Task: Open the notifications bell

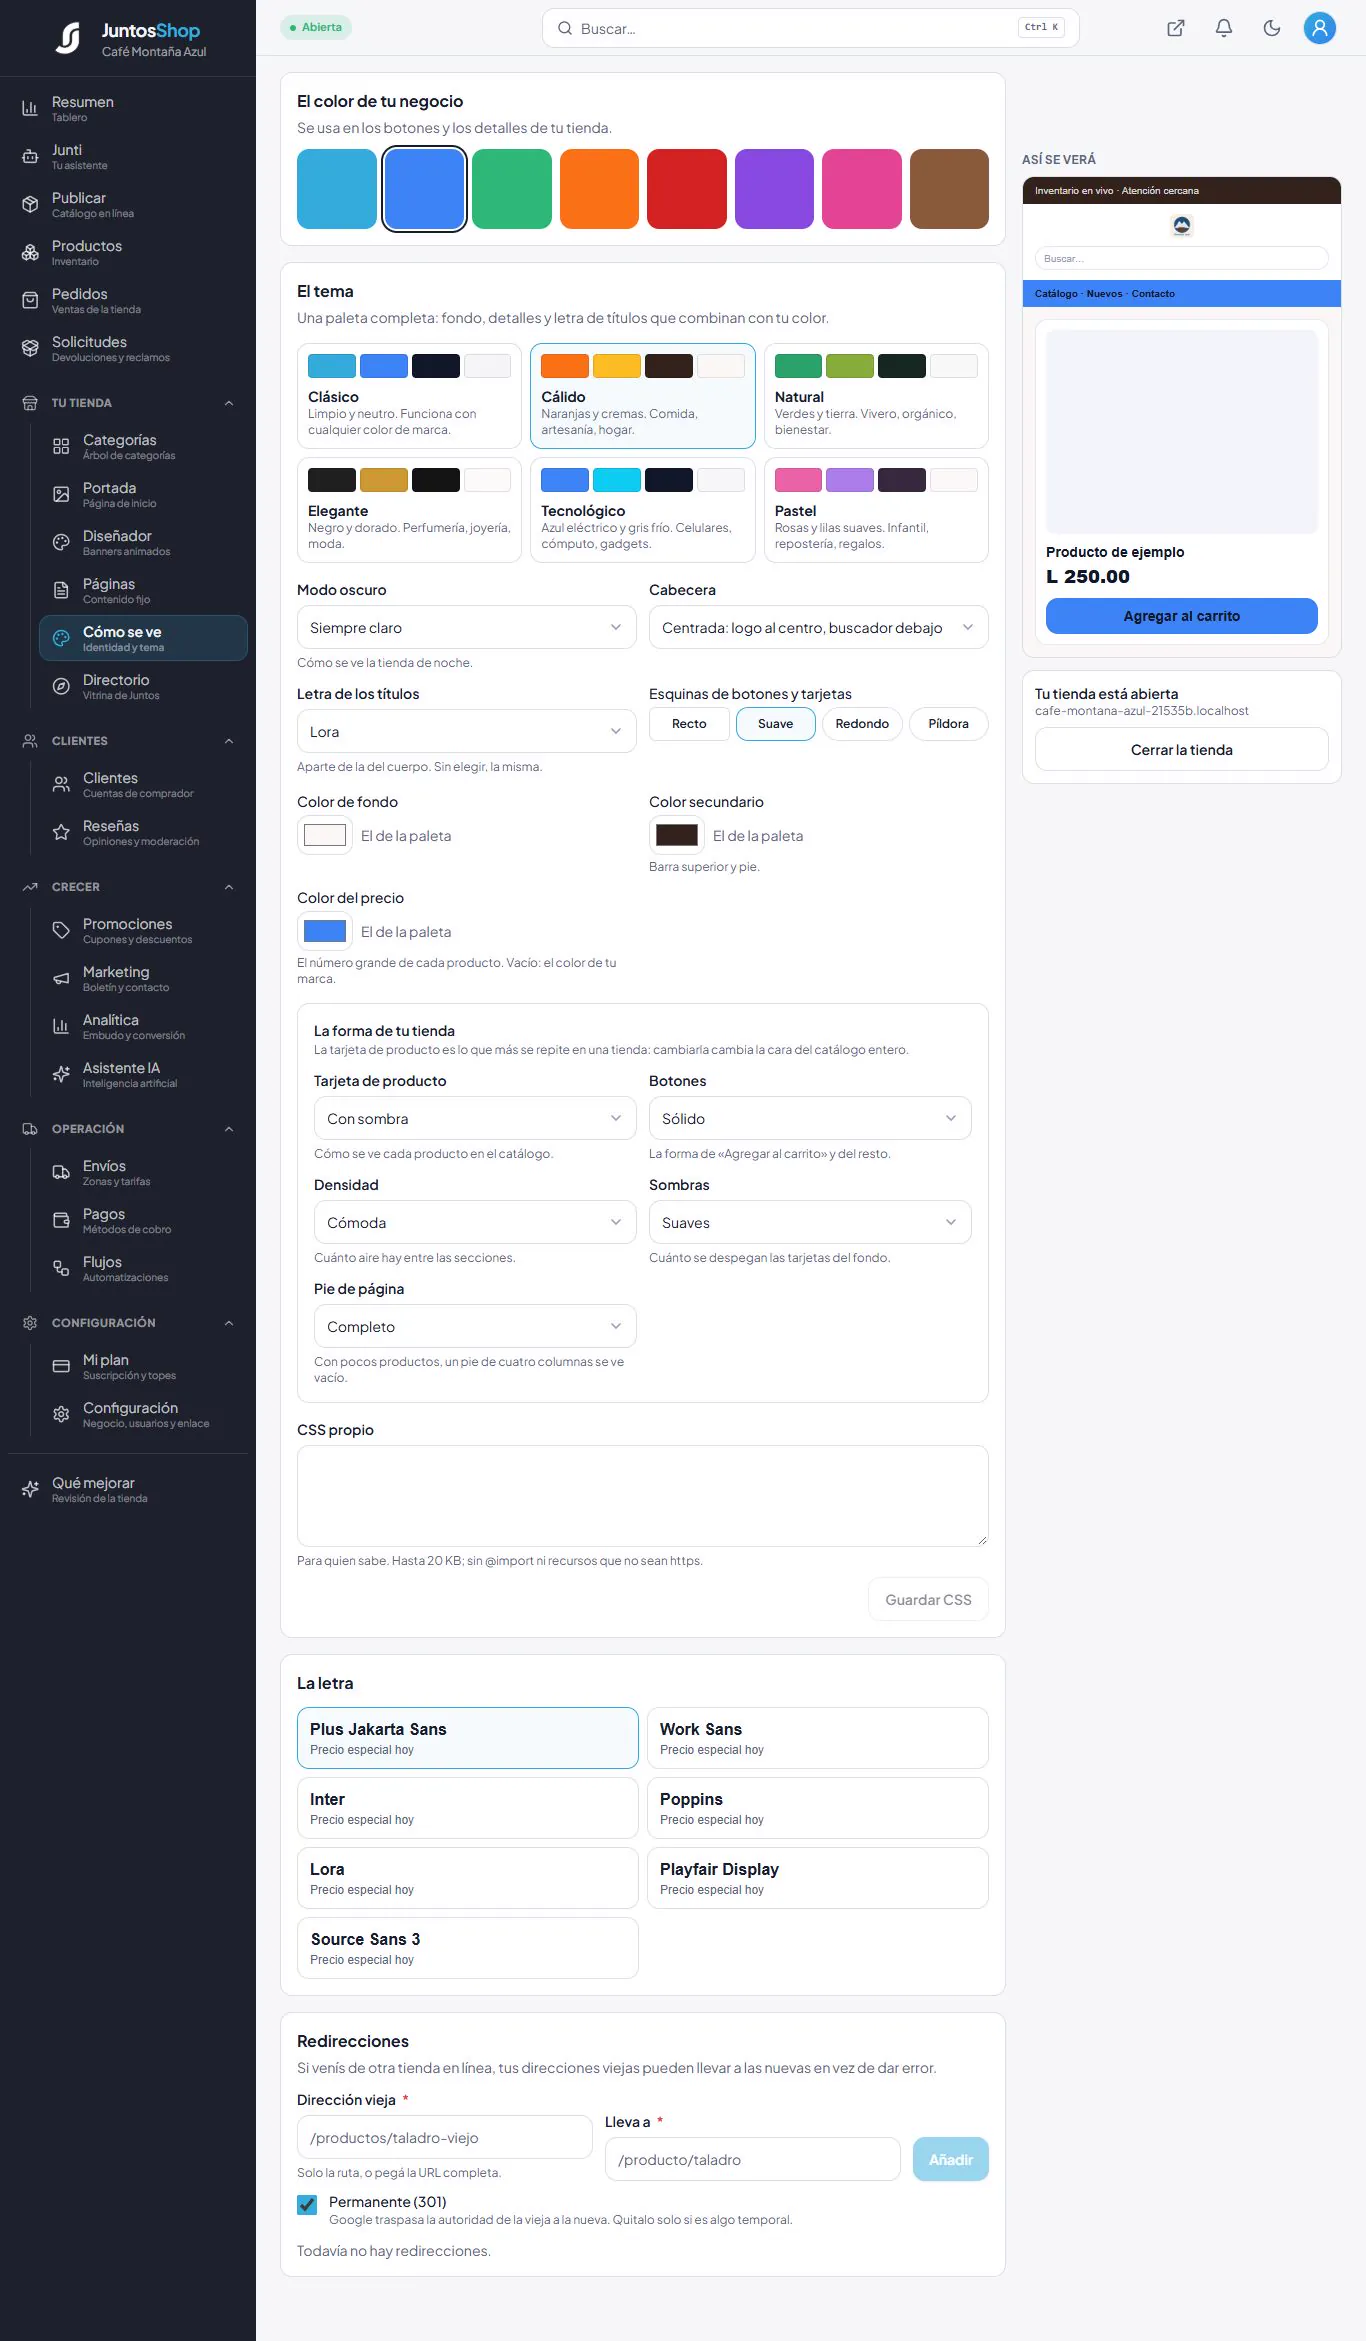Action: (1224, 28)
